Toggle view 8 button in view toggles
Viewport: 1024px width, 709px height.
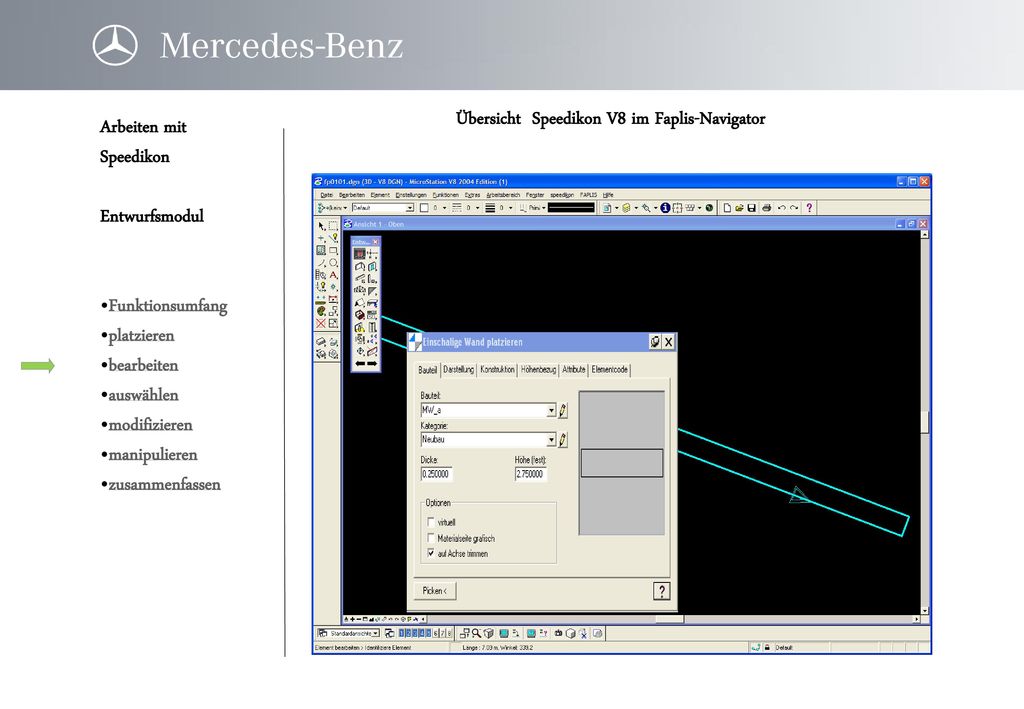coord(449,633)
